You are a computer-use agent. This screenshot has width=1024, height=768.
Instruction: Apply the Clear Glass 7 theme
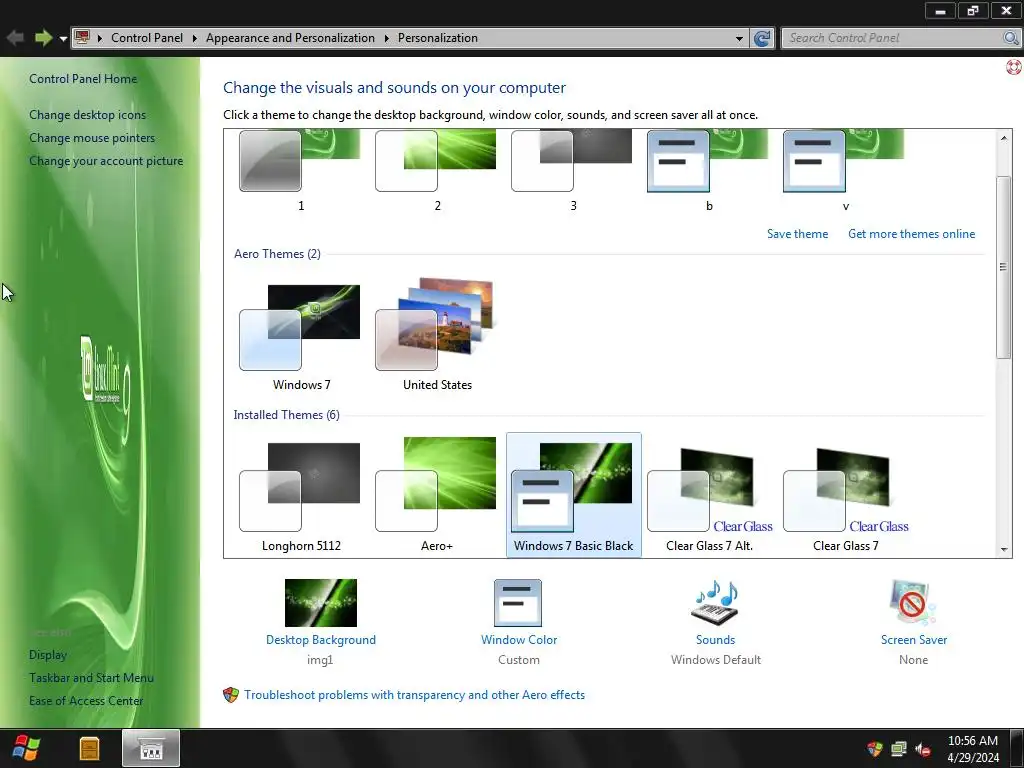(844, 496)
